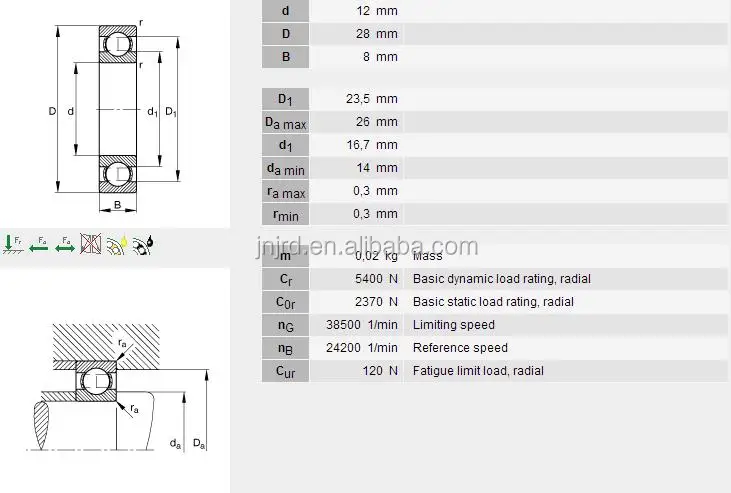Select the bore diameter d row label
Image resolution: width=731 pixels, height=493 pixels.
point(285,11)
